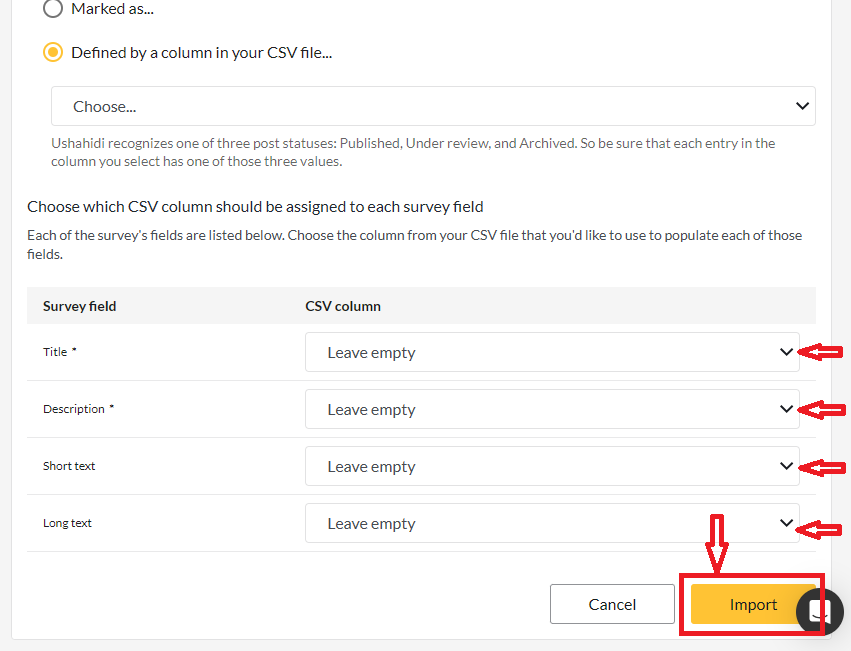Image resolution: width=851 pixels, height=651 pixels.
Task: Click the 'Survey field' table header
Action: tap(79, 306)
